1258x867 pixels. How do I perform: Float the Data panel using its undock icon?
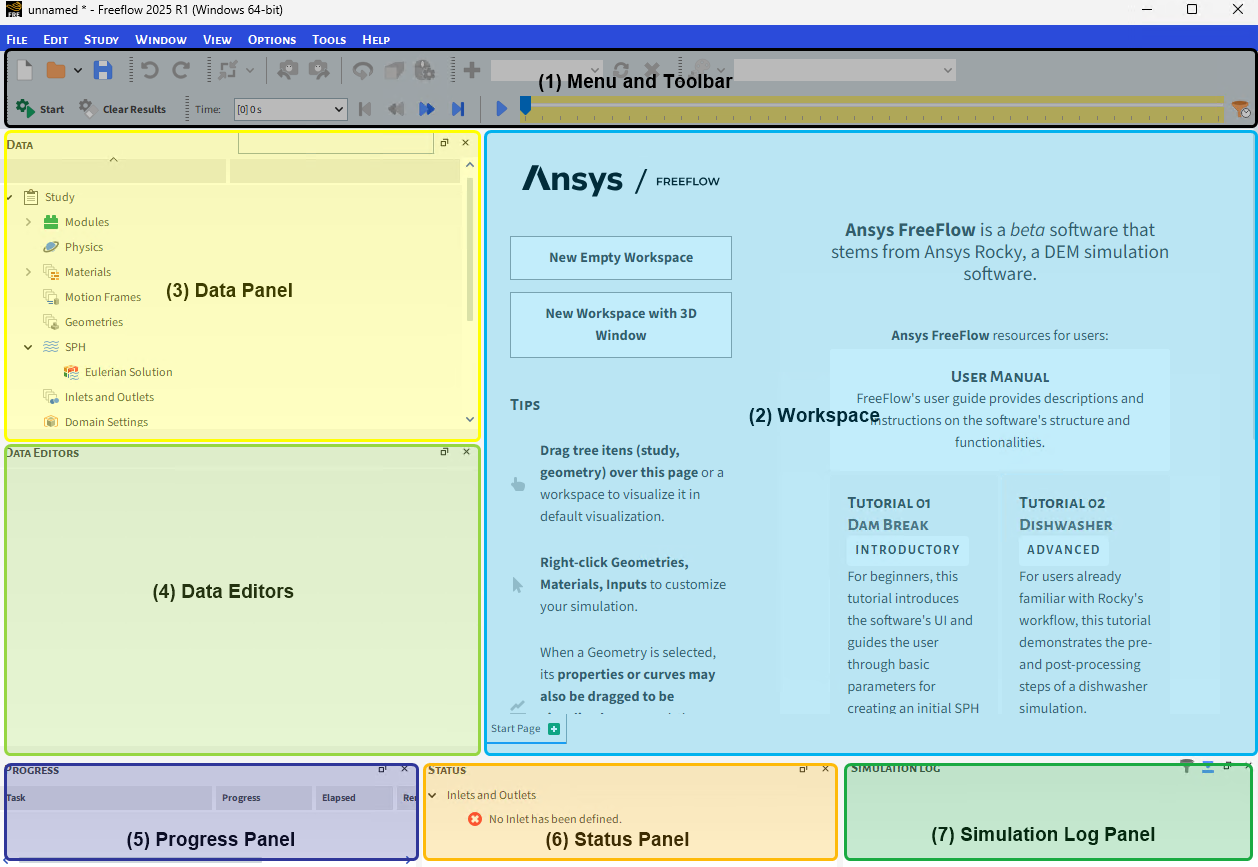445,143
